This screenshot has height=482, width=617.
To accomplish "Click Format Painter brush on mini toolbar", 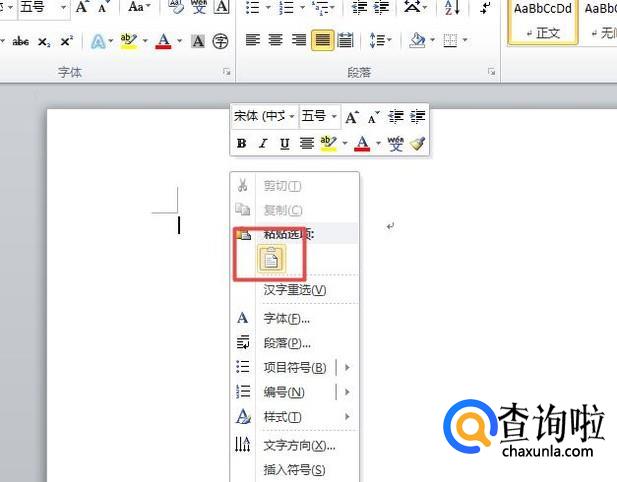I will click(417, 143).
